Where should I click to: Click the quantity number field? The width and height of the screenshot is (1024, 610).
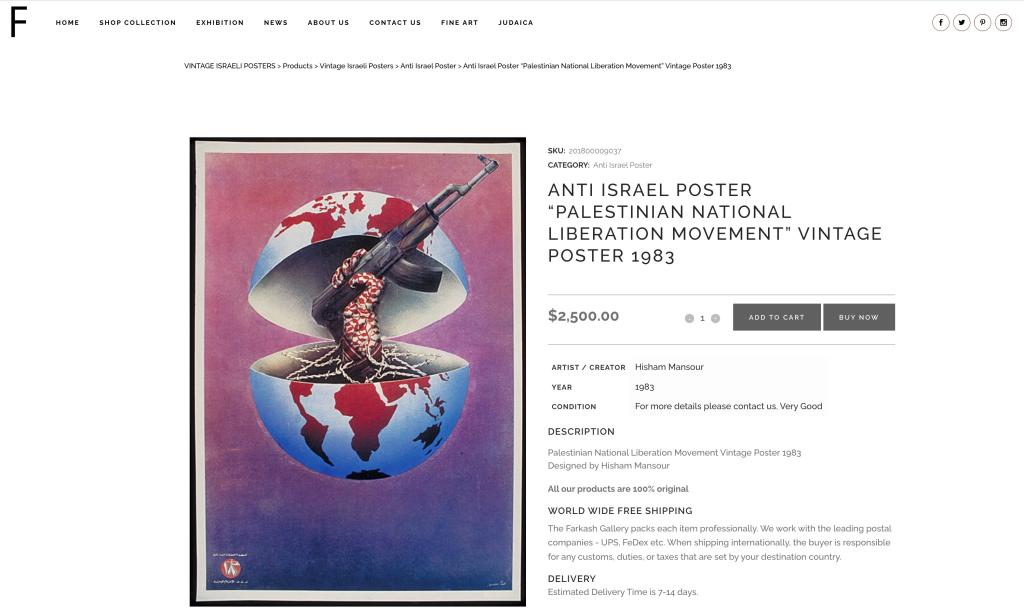coord(702,318)
